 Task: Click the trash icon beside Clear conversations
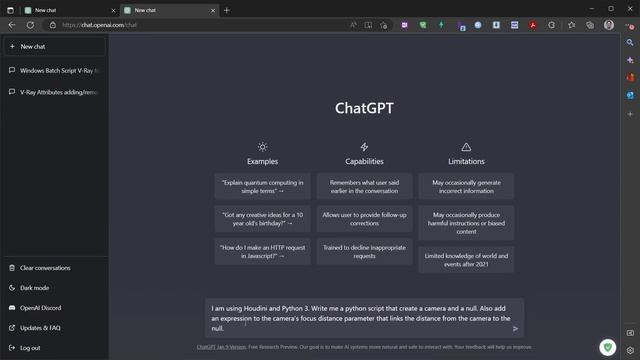coord(12,268)
